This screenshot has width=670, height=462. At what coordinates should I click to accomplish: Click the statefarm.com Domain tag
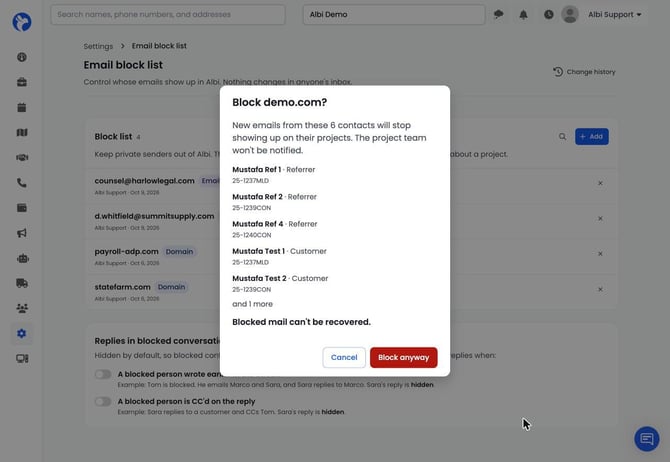click(x=171, y=287)
